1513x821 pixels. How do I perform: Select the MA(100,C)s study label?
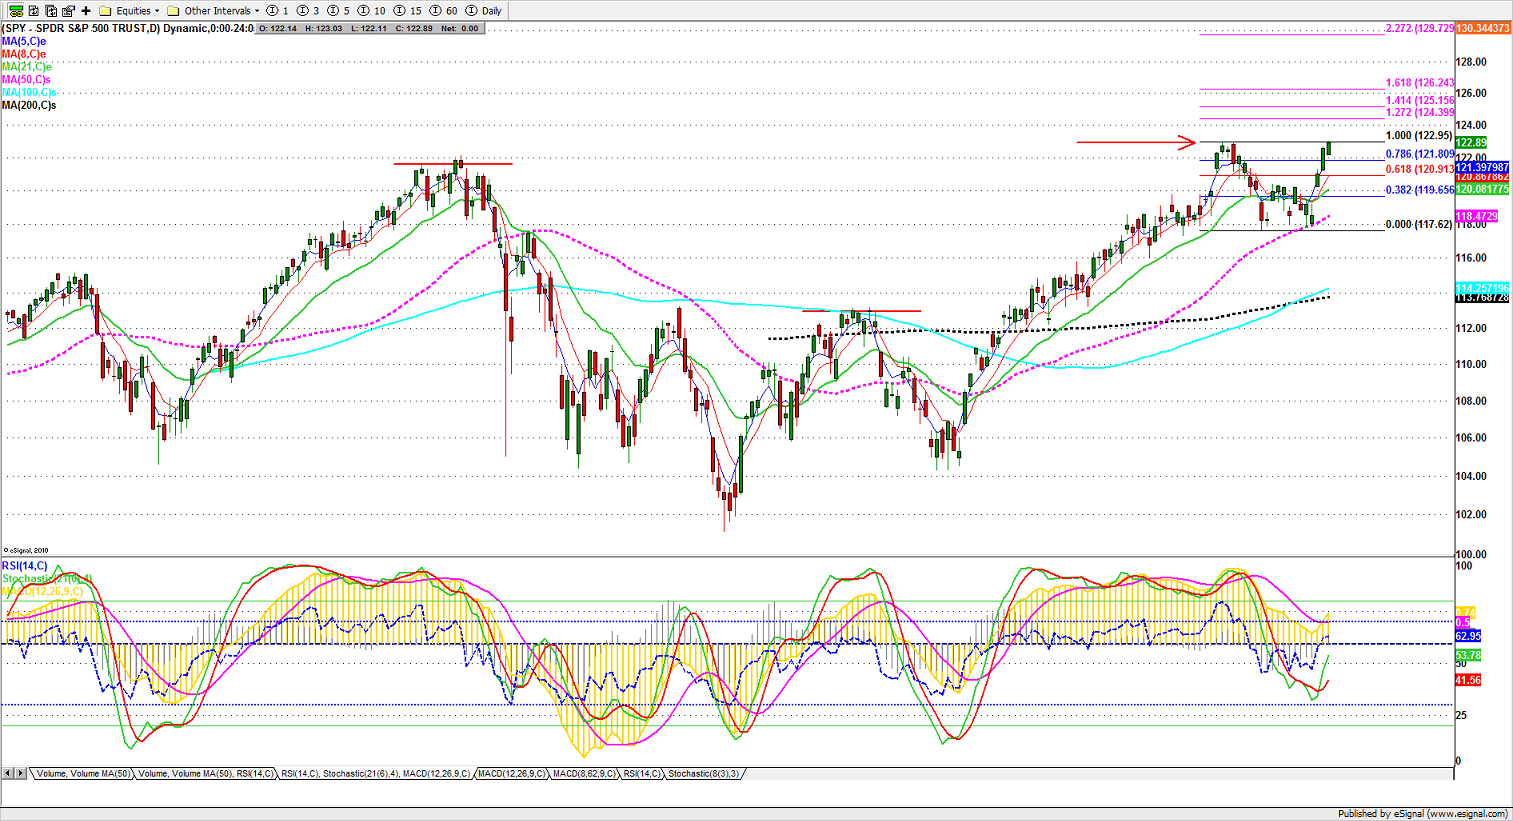29,92
